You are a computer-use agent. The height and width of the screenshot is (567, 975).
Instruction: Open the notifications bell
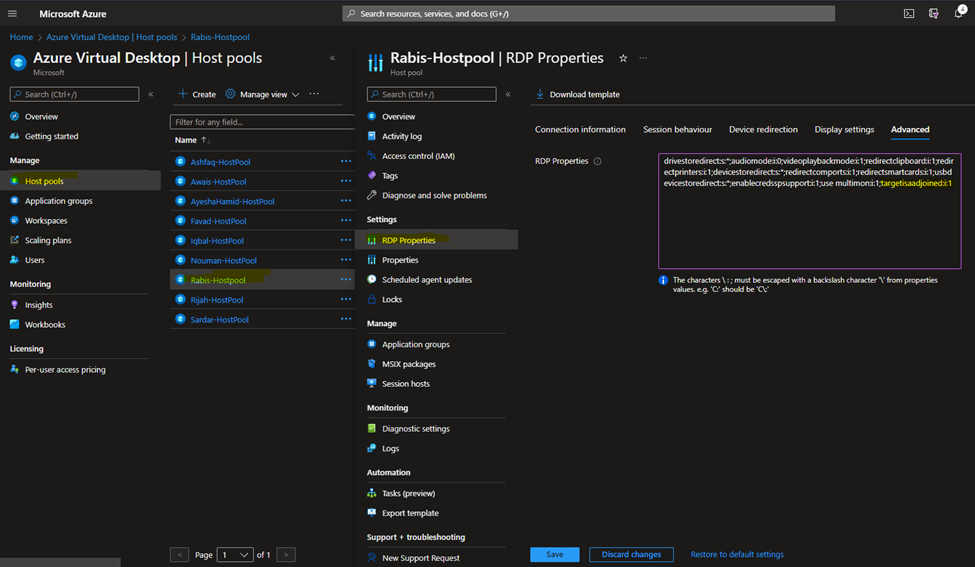click(x=959, y=13)
